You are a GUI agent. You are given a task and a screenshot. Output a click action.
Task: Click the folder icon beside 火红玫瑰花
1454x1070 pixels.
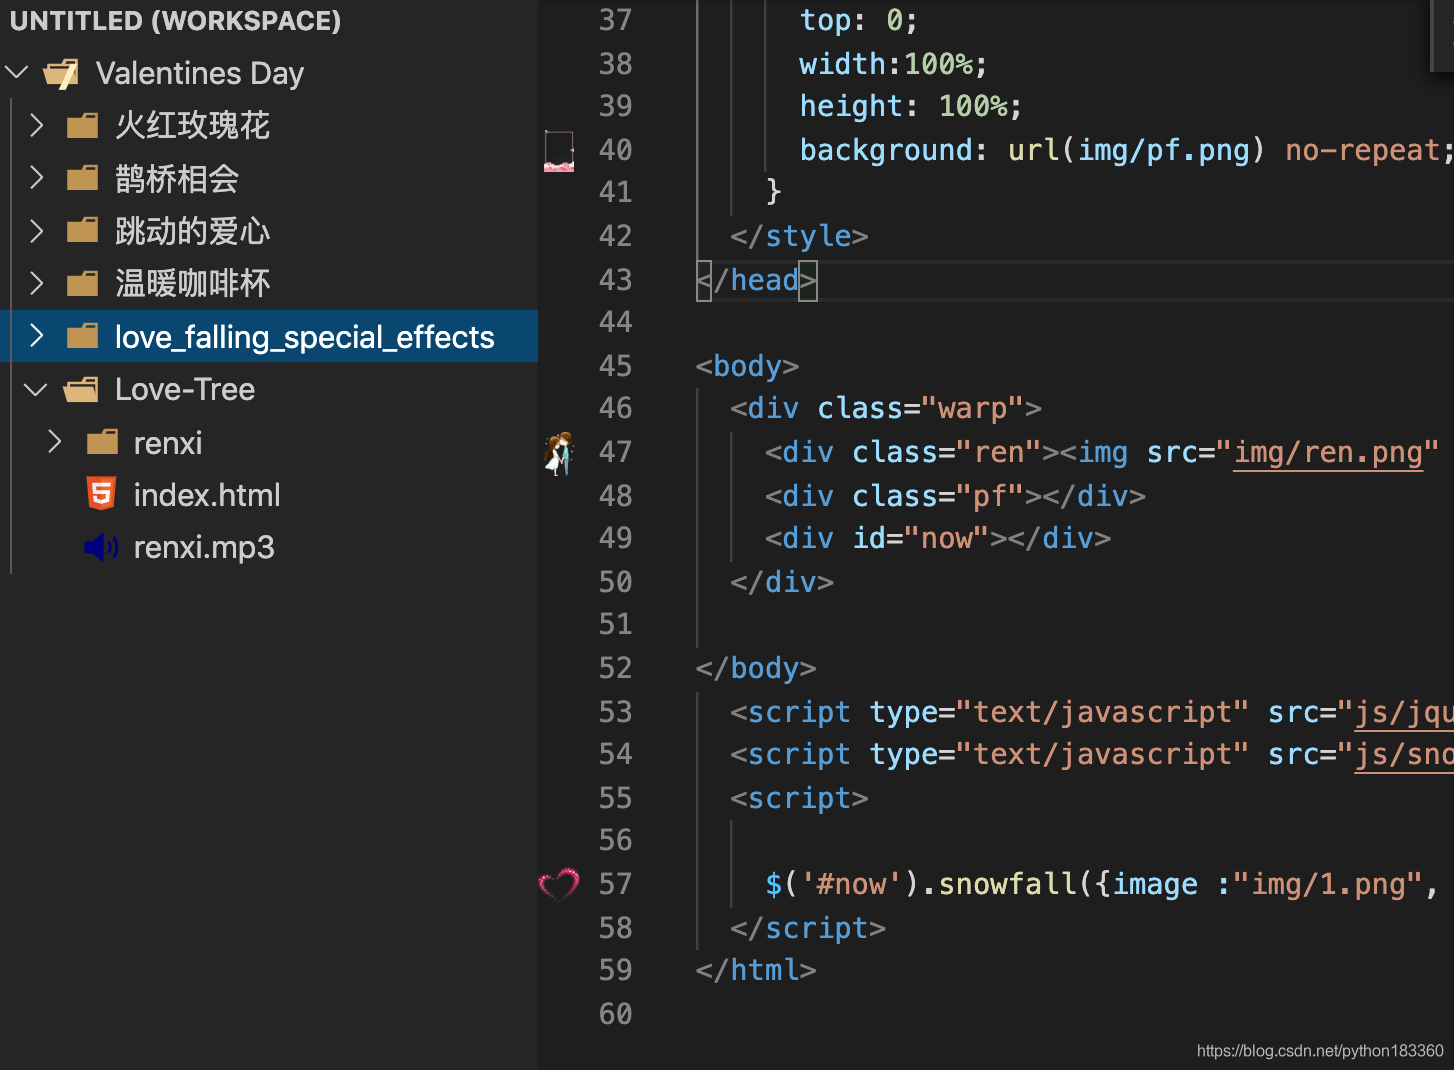[82, 125]
